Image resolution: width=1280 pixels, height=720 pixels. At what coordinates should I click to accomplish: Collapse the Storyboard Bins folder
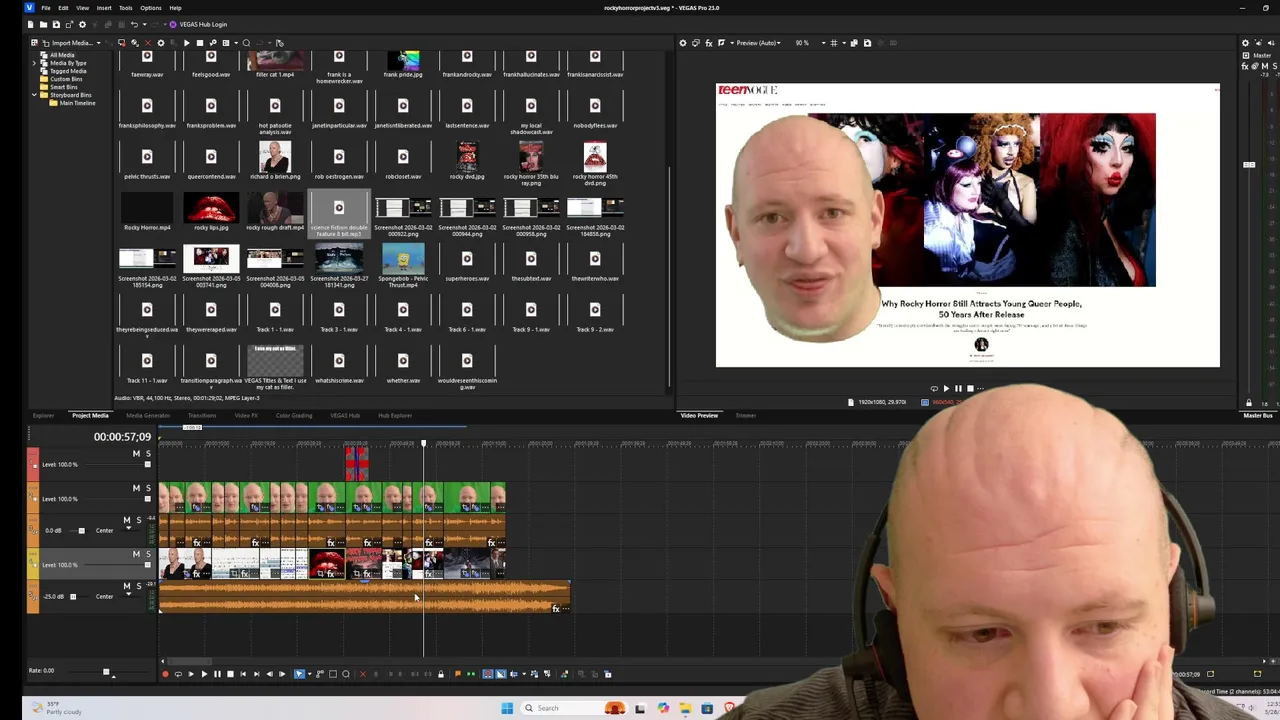(34, 95)
